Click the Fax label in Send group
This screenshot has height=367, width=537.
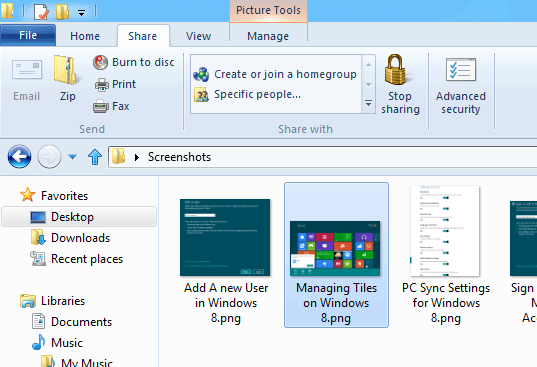(121, 106)
